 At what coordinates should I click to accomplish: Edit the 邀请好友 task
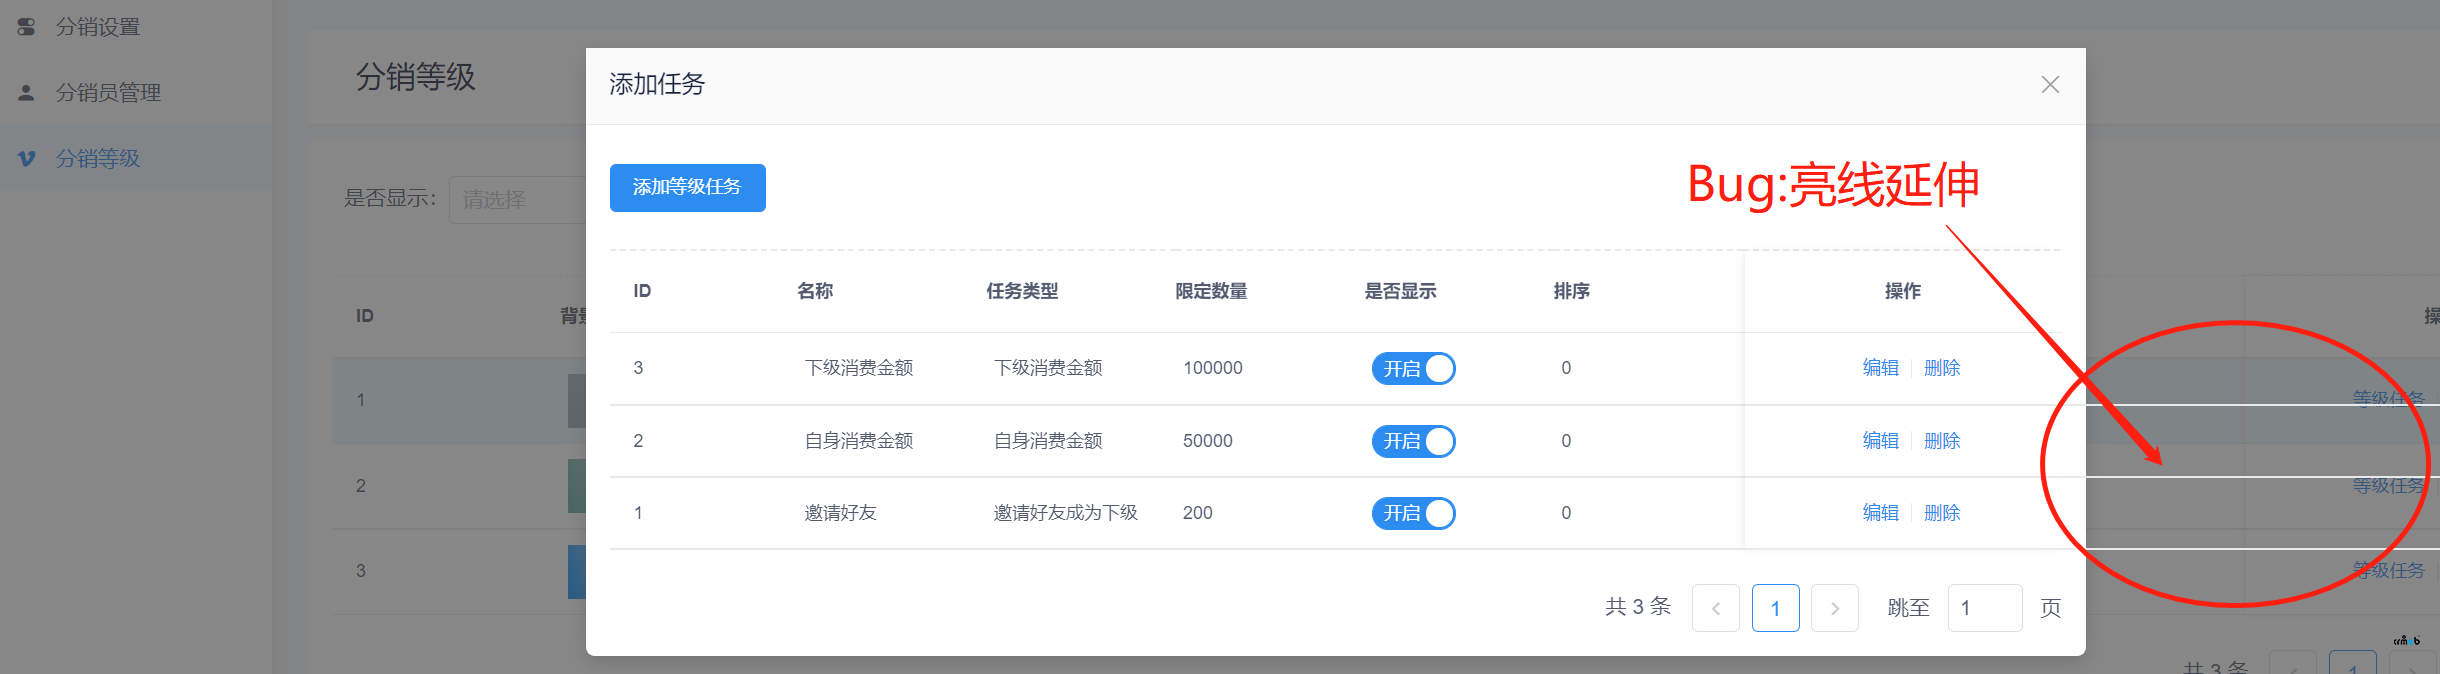coord(1880,513)
